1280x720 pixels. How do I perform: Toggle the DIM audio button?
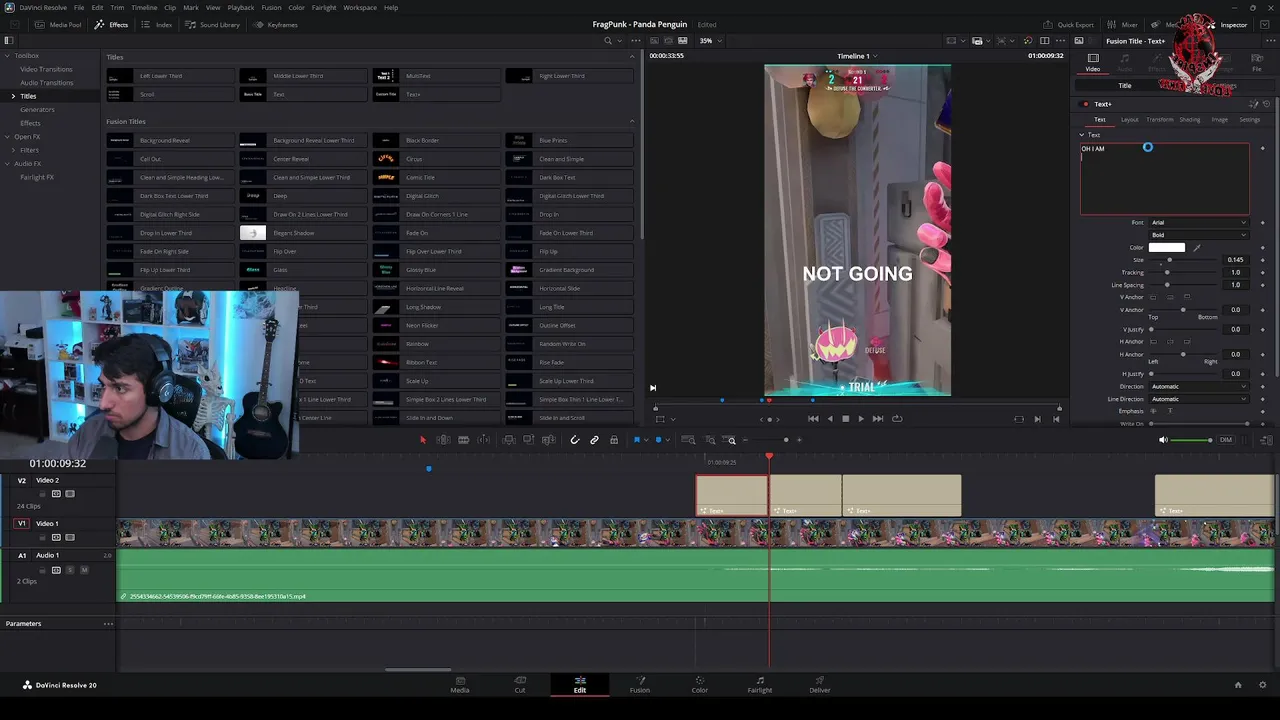pyautogui.click(x=1225, y=440)
